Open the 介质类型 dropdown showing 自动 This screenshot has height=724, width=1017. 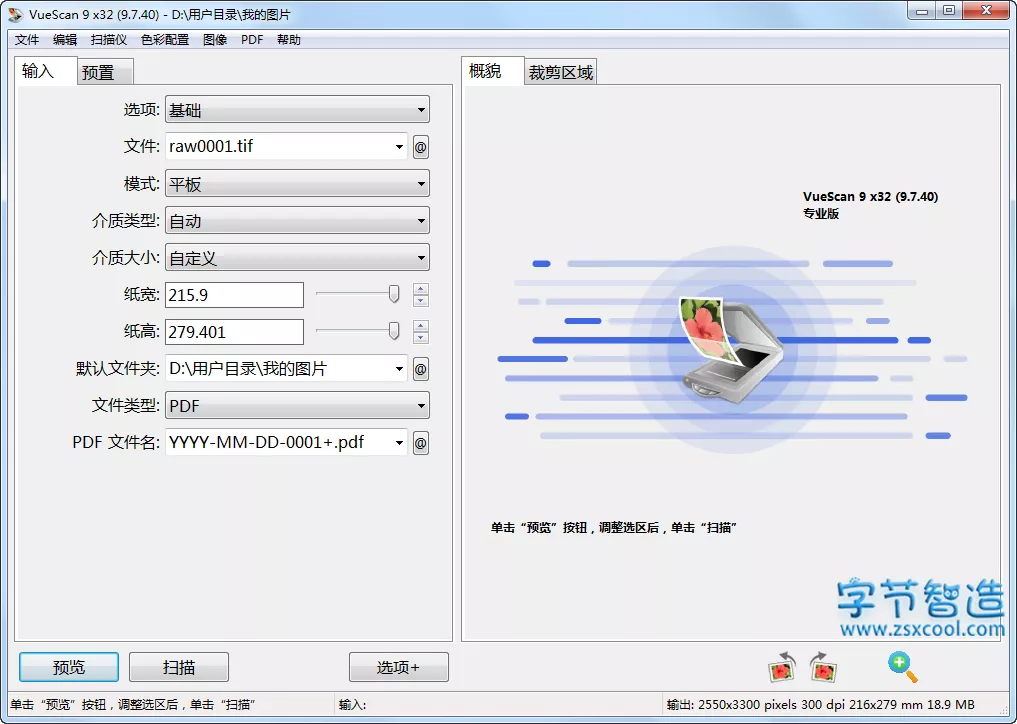pos(297,221)
